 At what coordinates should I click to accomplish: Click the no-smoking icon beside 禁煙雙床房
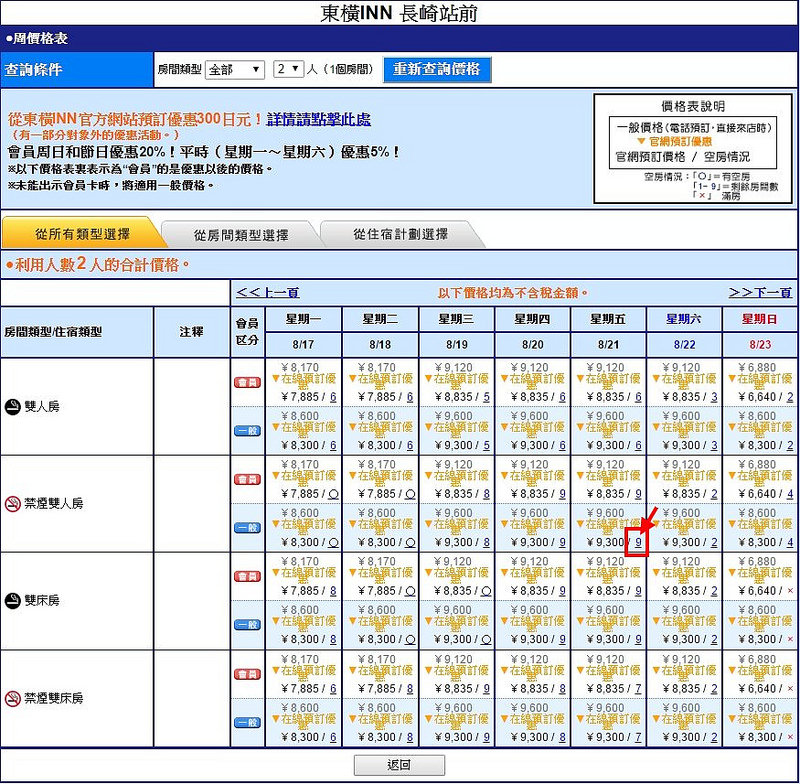click(x=12, y=698)
